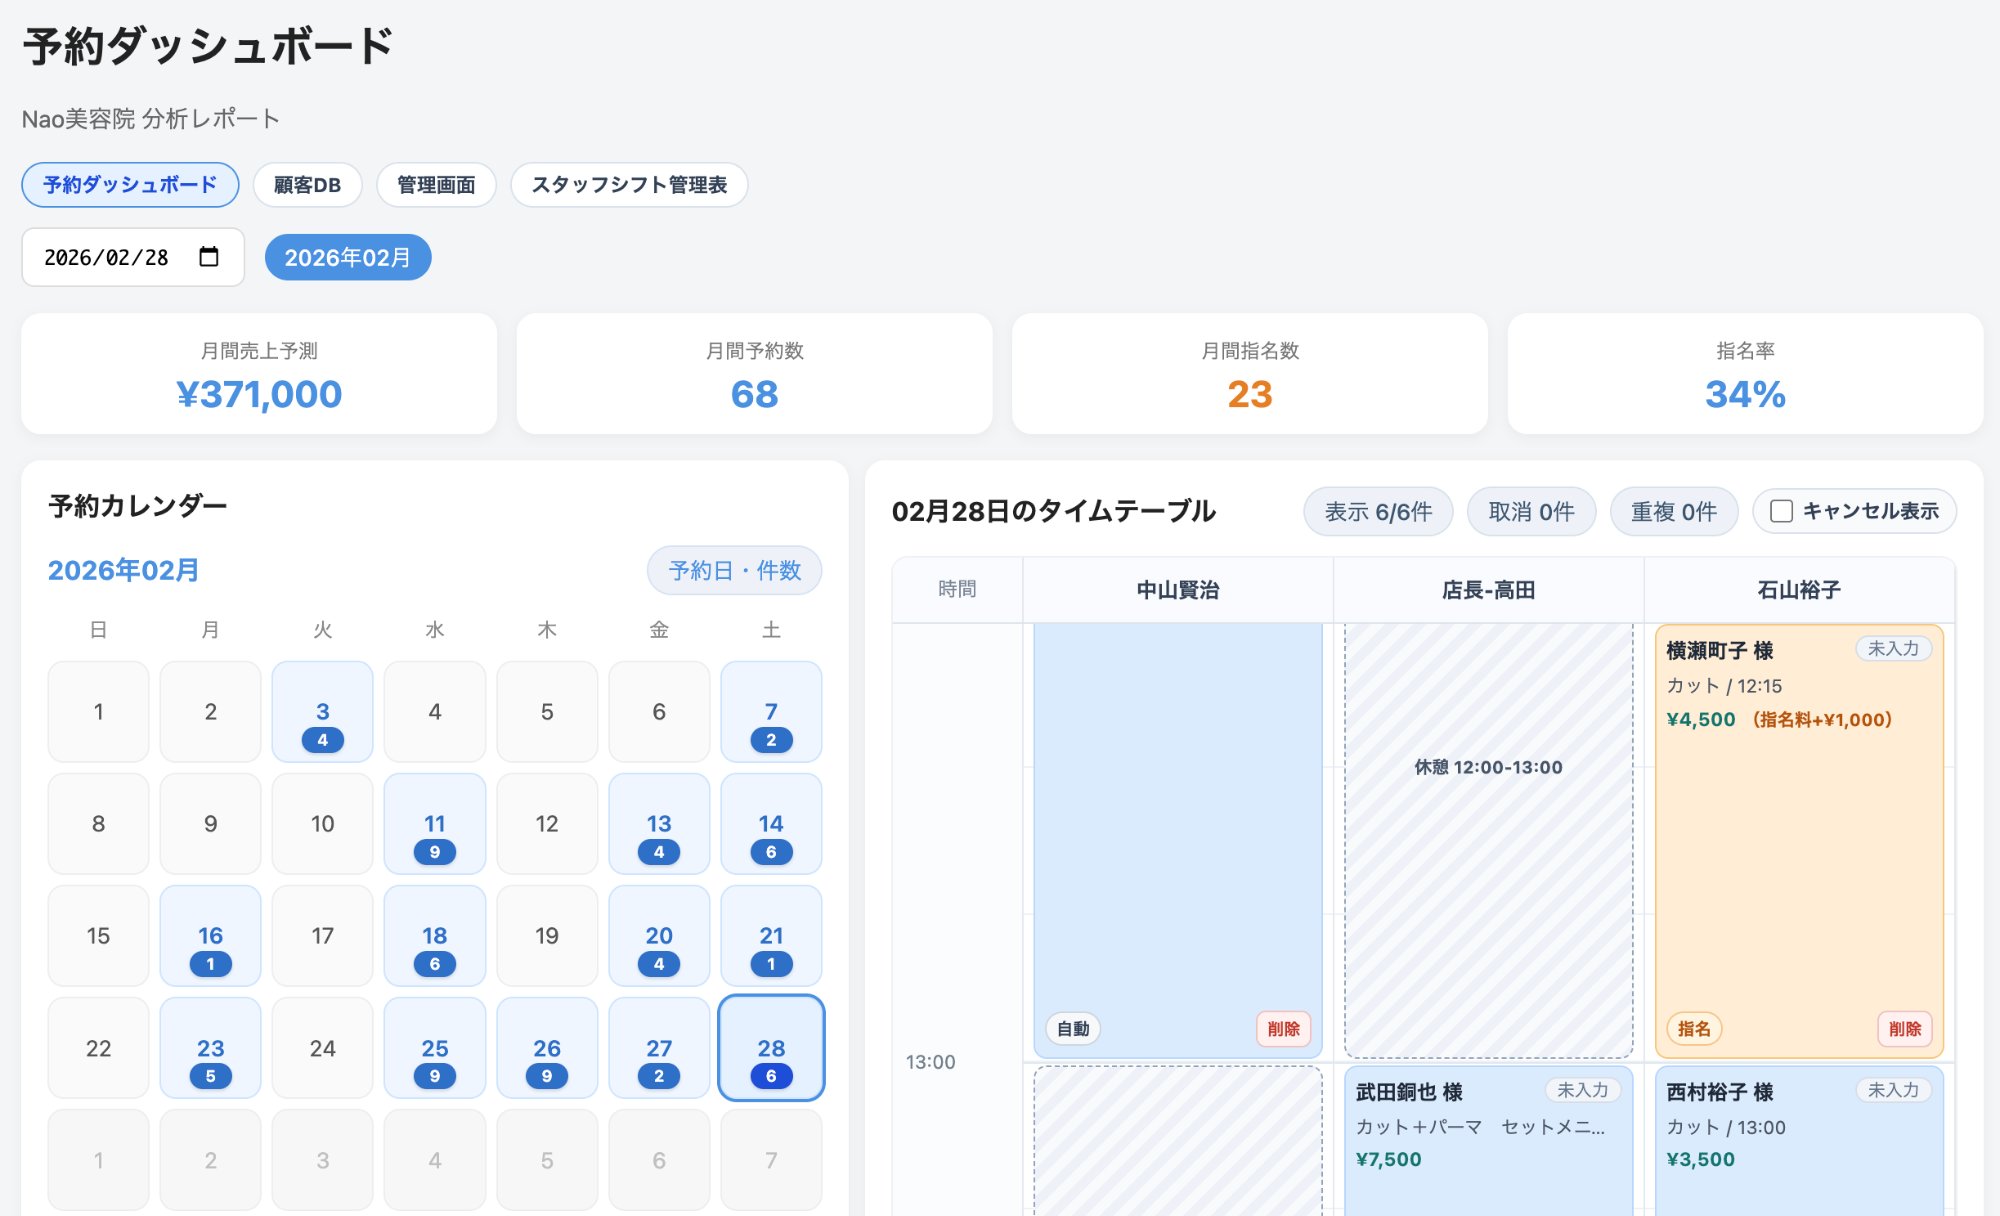Viewport: 2000px width, 1216px height.
Task: Click the 予約日・件数 pill
Action: pos(735,570)
